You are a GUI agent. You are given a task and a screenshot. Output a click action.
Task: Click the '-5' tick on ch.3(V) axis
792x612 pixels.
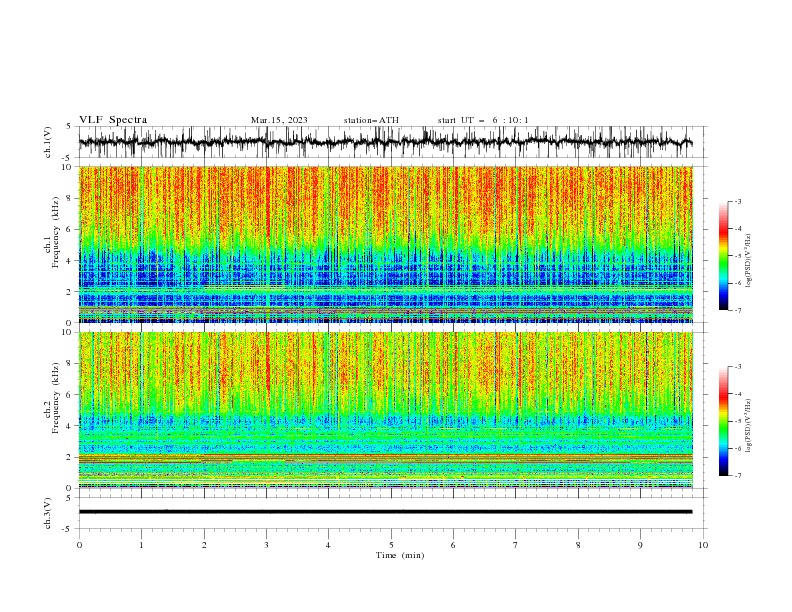coord(67,529)
